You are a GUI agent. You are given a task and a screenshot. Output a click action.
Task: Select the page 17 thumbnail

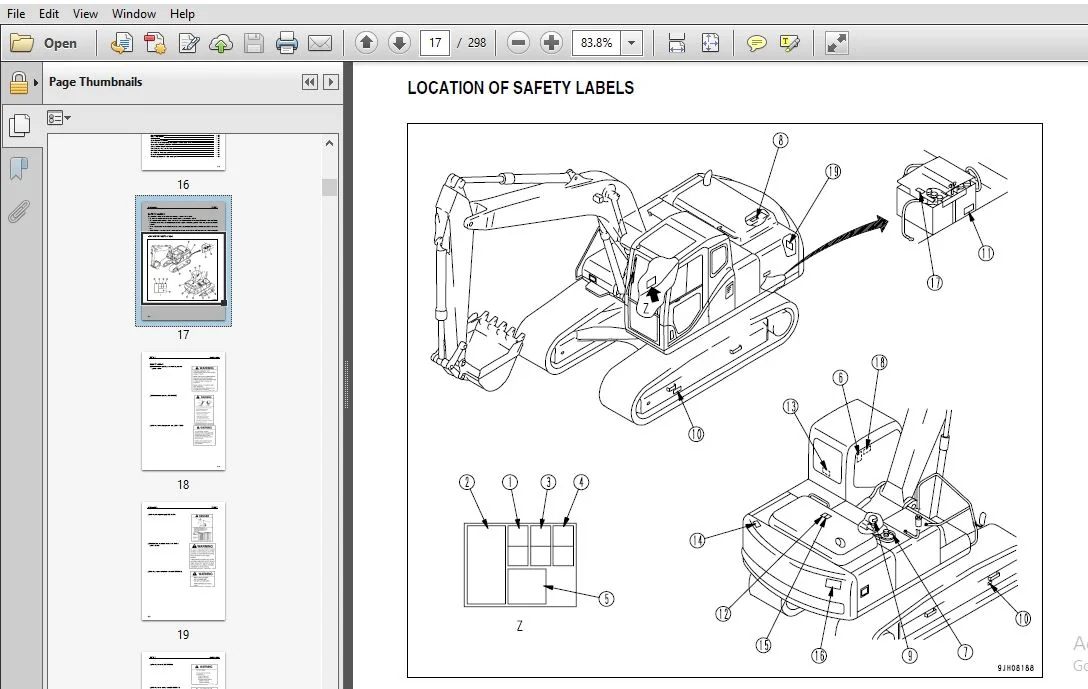coord(183,261)
